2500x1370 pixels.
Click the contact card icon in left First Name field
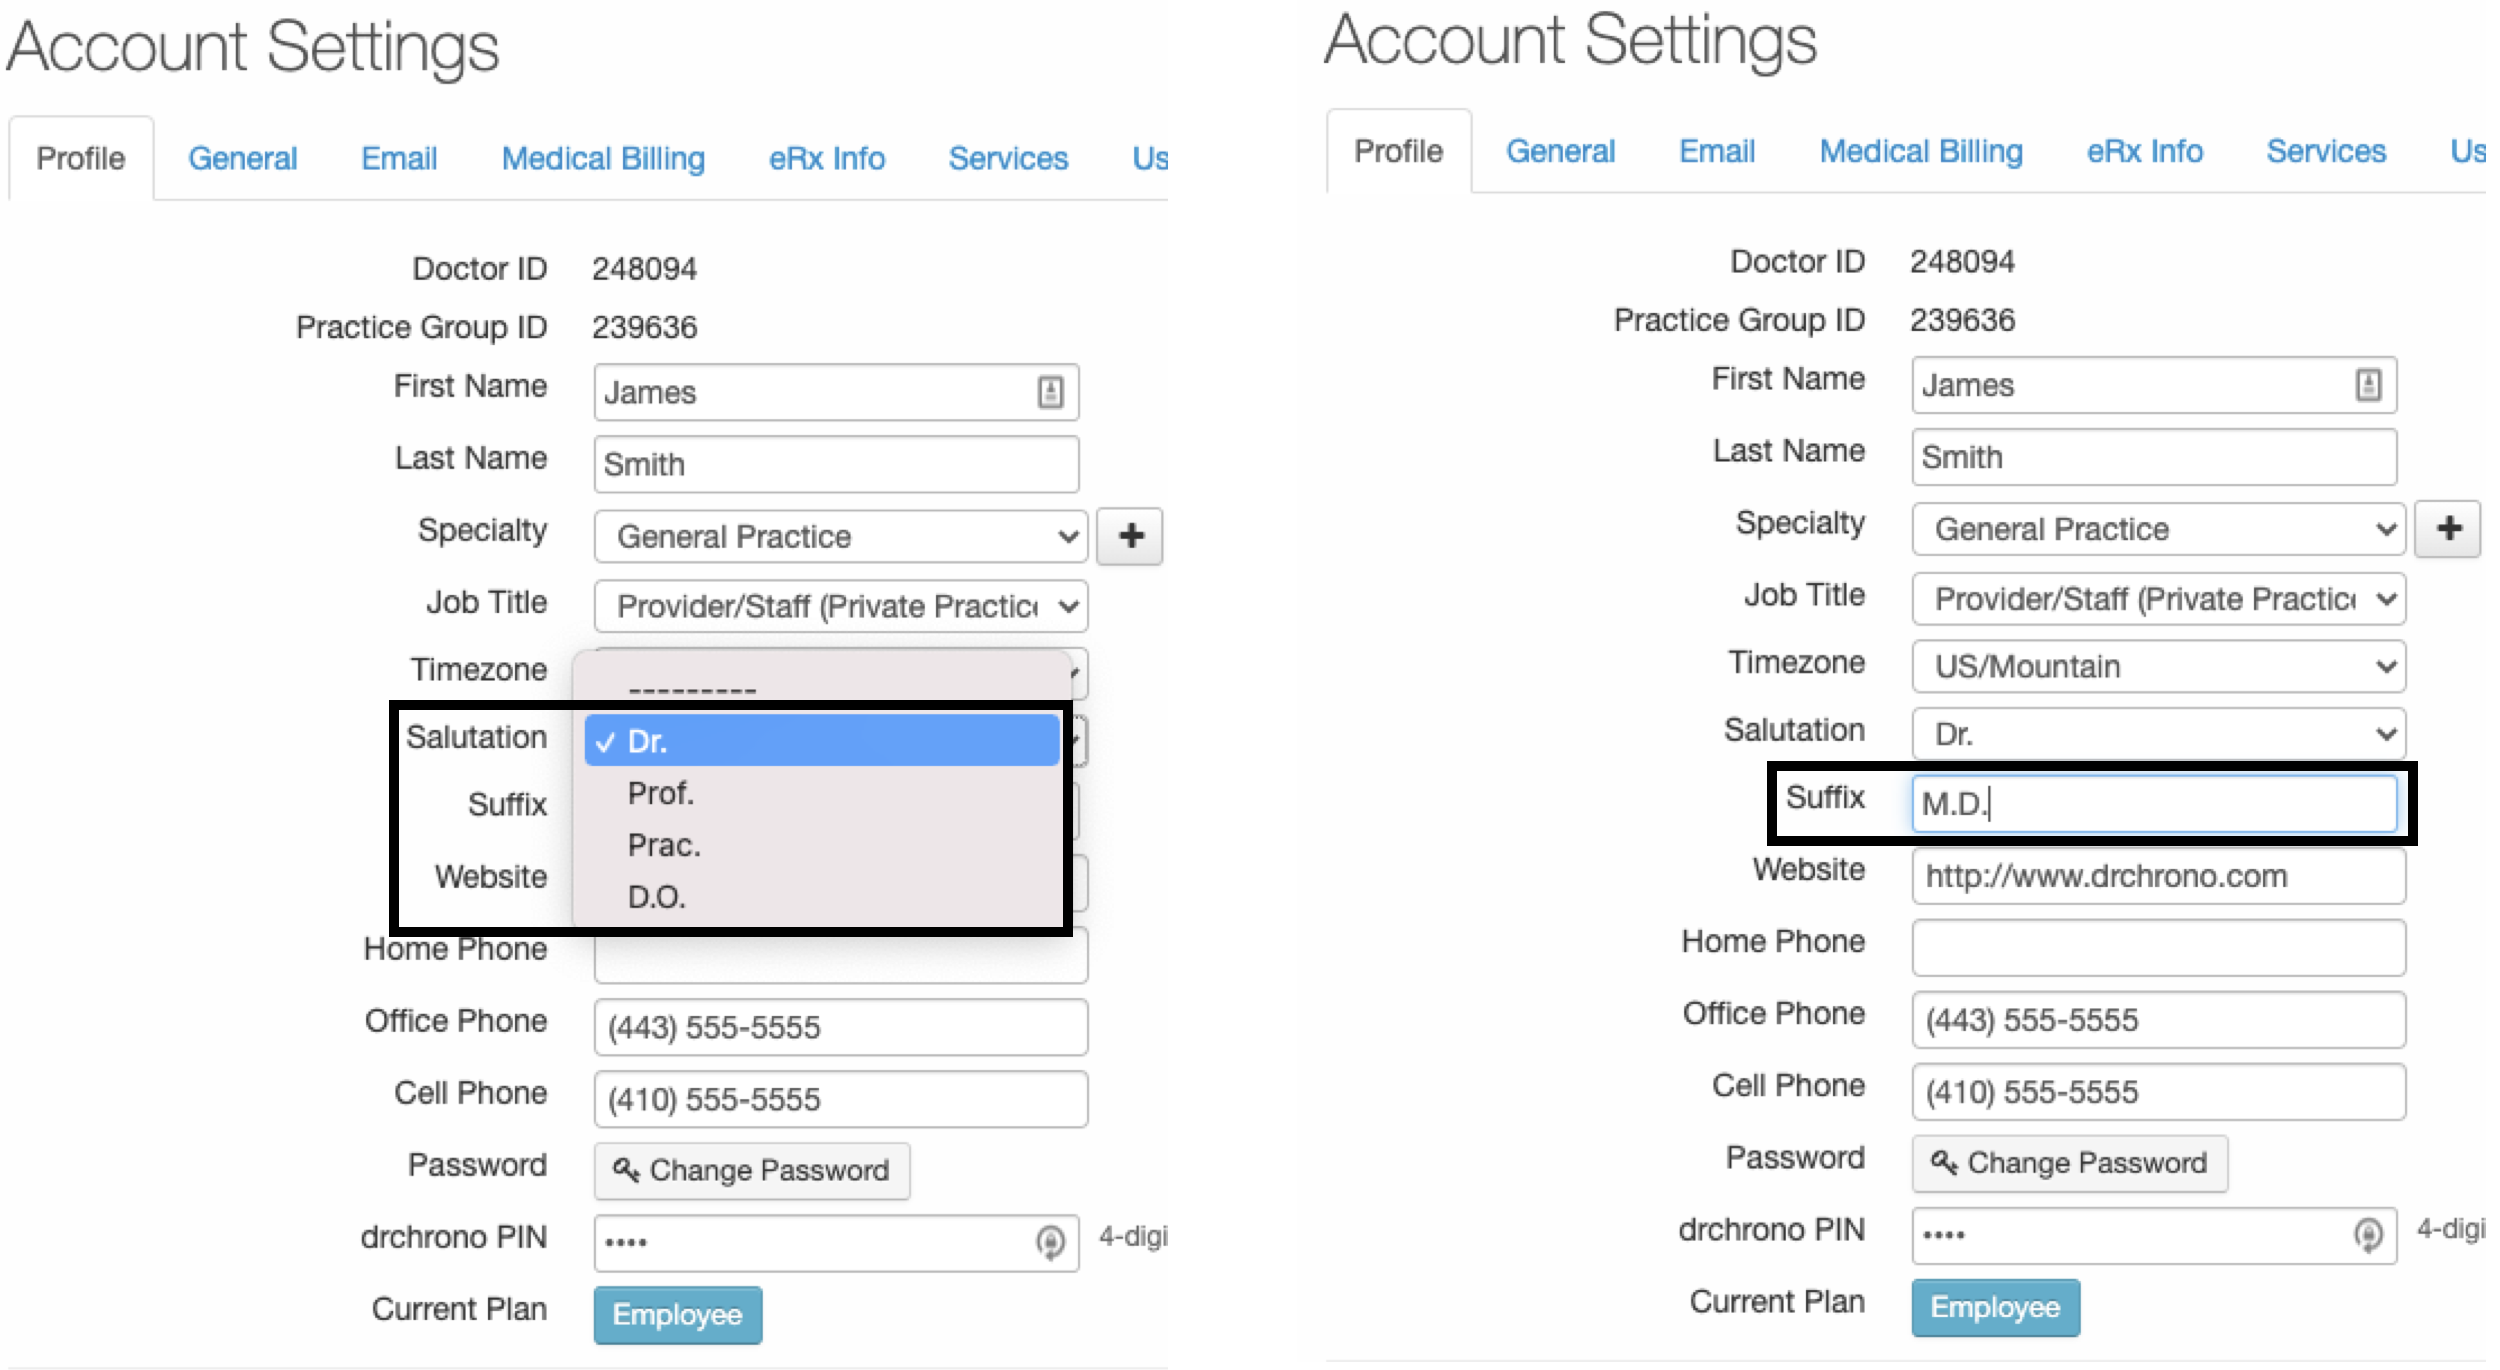(x=1050, y=392)
